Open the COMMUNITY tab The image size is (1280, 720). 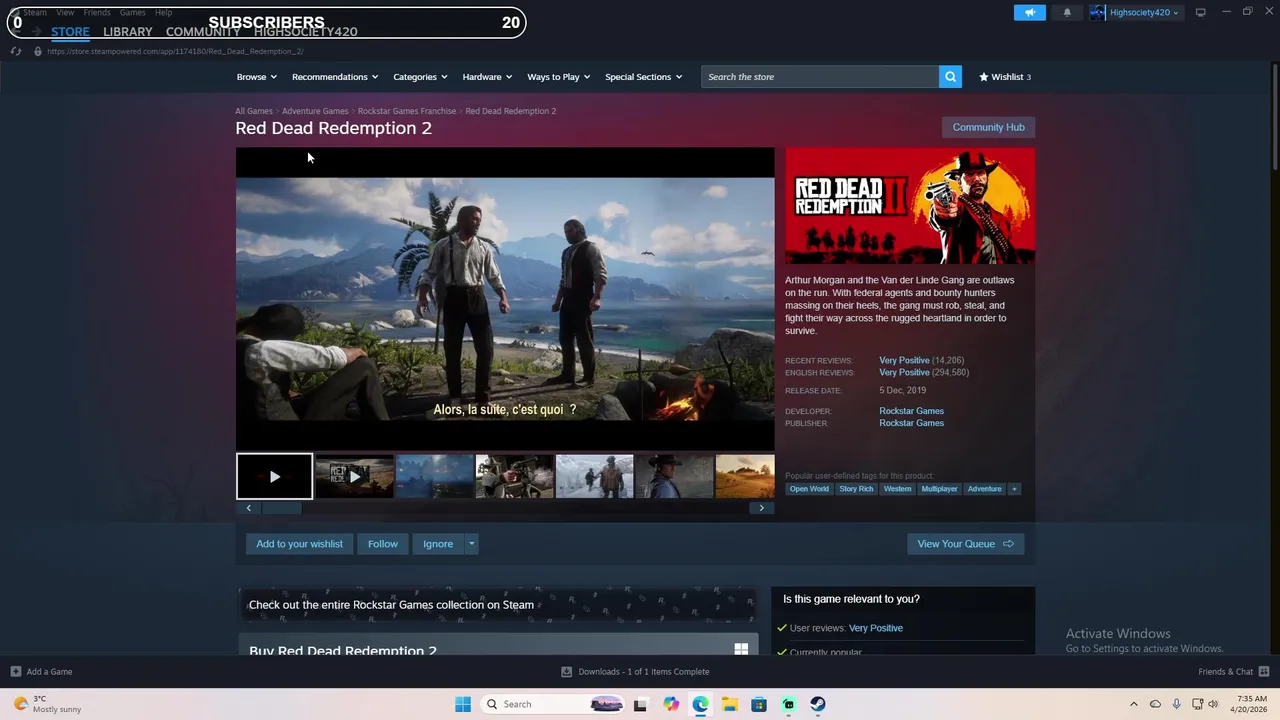(203, 32)
